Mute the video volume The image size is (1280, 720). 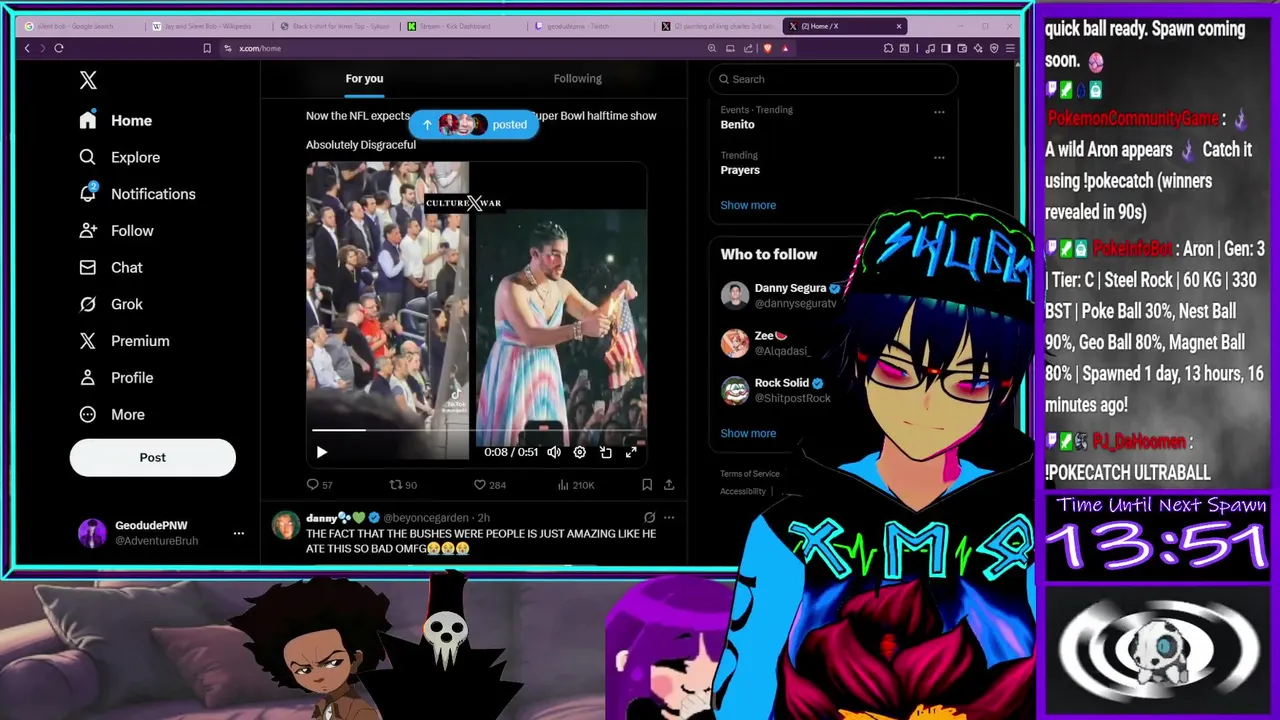[553, 452]
